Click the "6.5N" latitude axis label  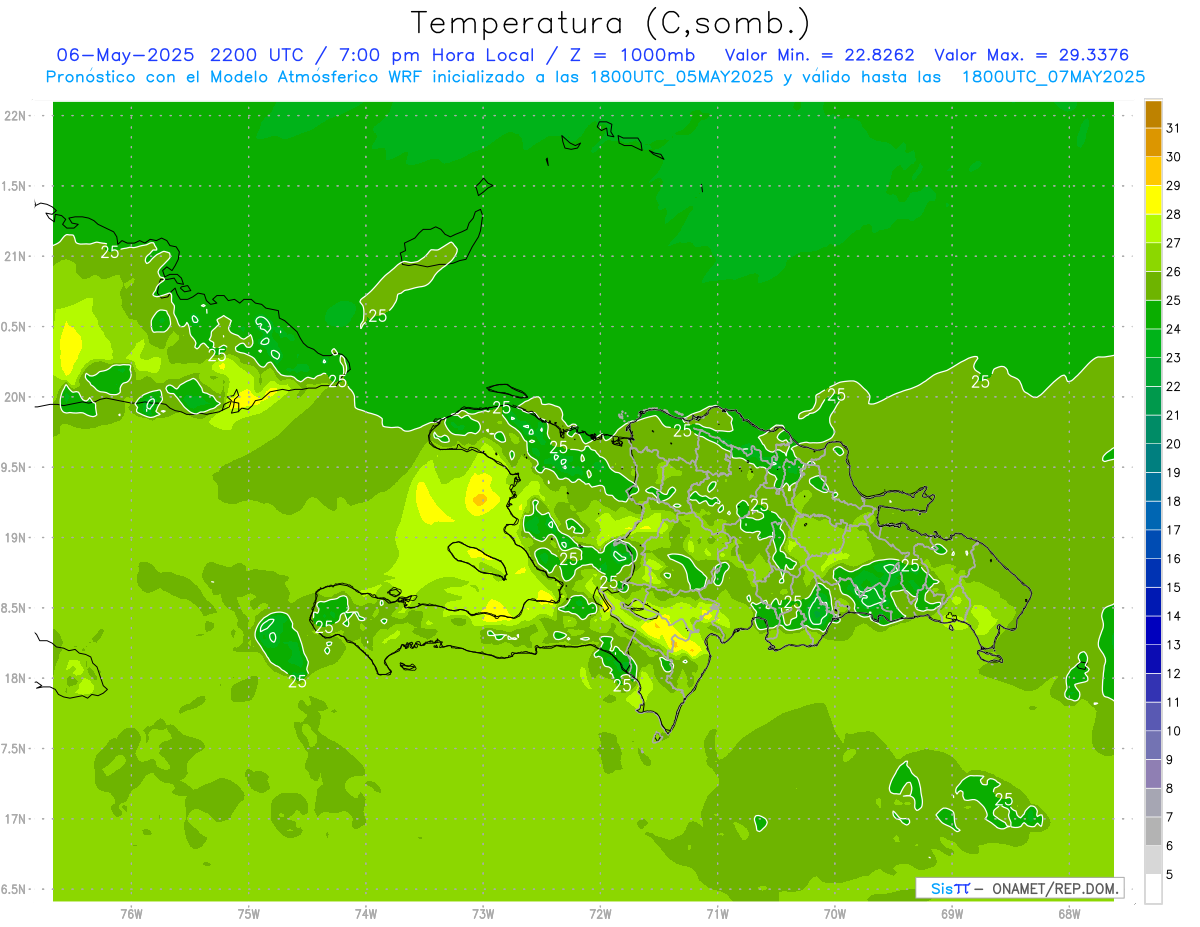tap(15, 889)
